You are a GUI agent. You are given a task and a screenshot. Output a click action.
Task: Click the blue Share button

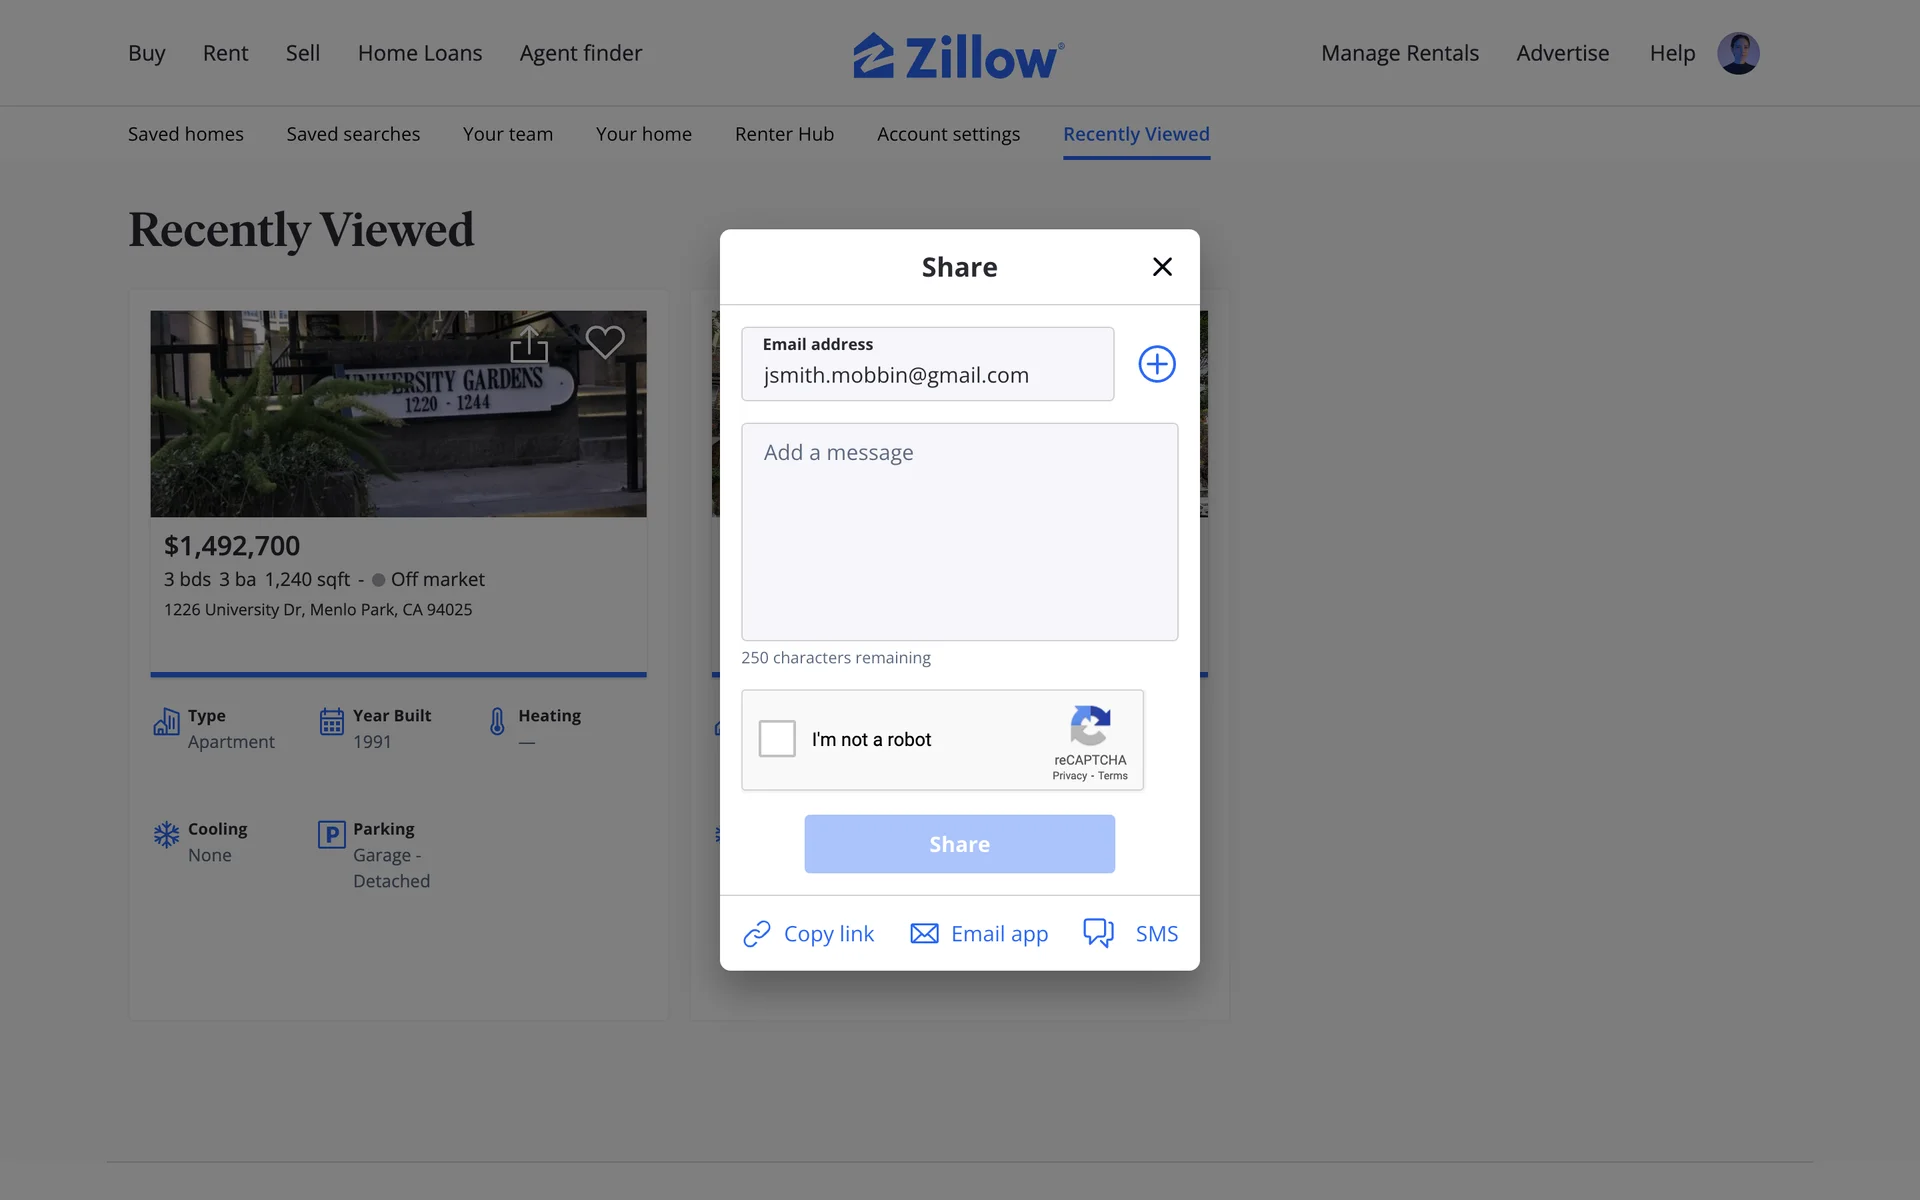[x=959, y=844]
